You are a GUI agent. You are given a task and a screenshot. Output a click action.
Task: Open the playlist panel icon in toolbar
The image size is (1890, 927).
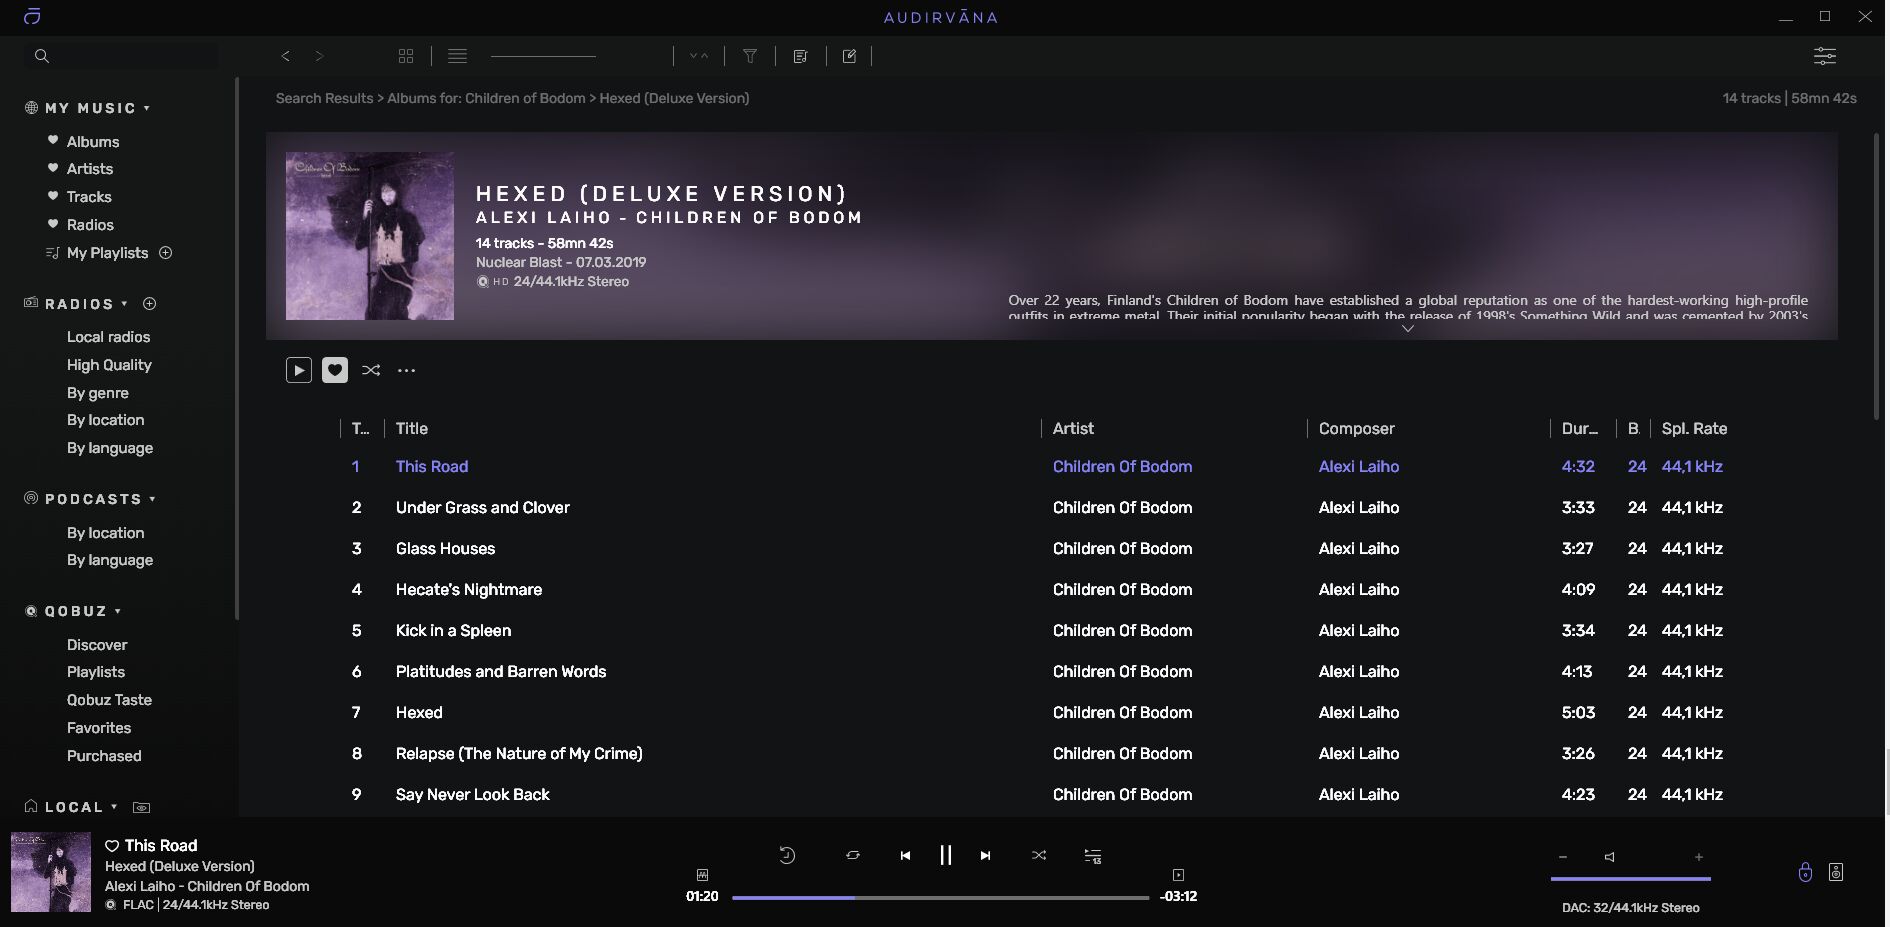pyautogui.click(x=800, y=56)
